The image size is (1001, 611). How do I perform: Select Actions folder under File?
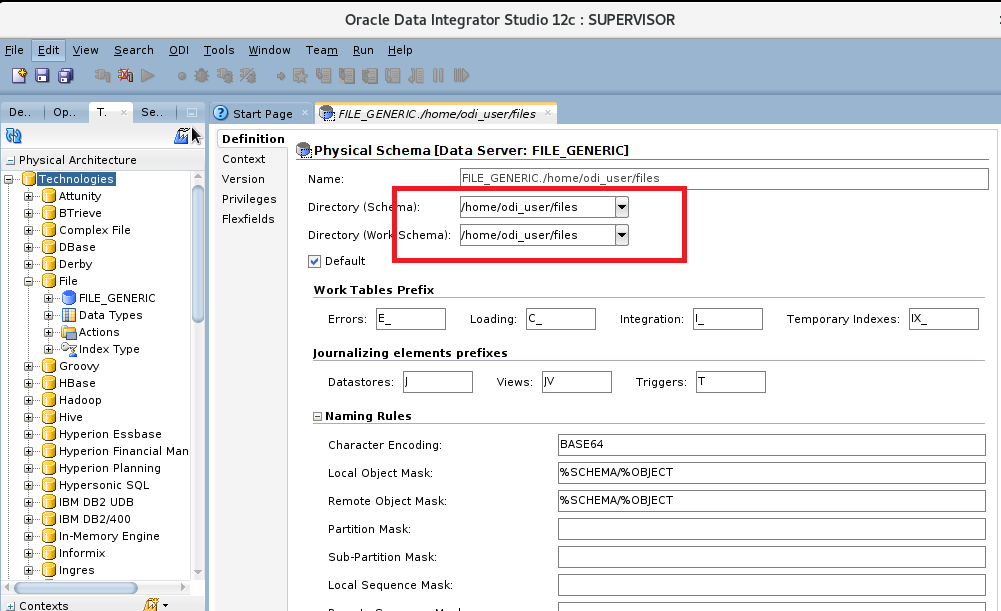[x=99, y=332]
